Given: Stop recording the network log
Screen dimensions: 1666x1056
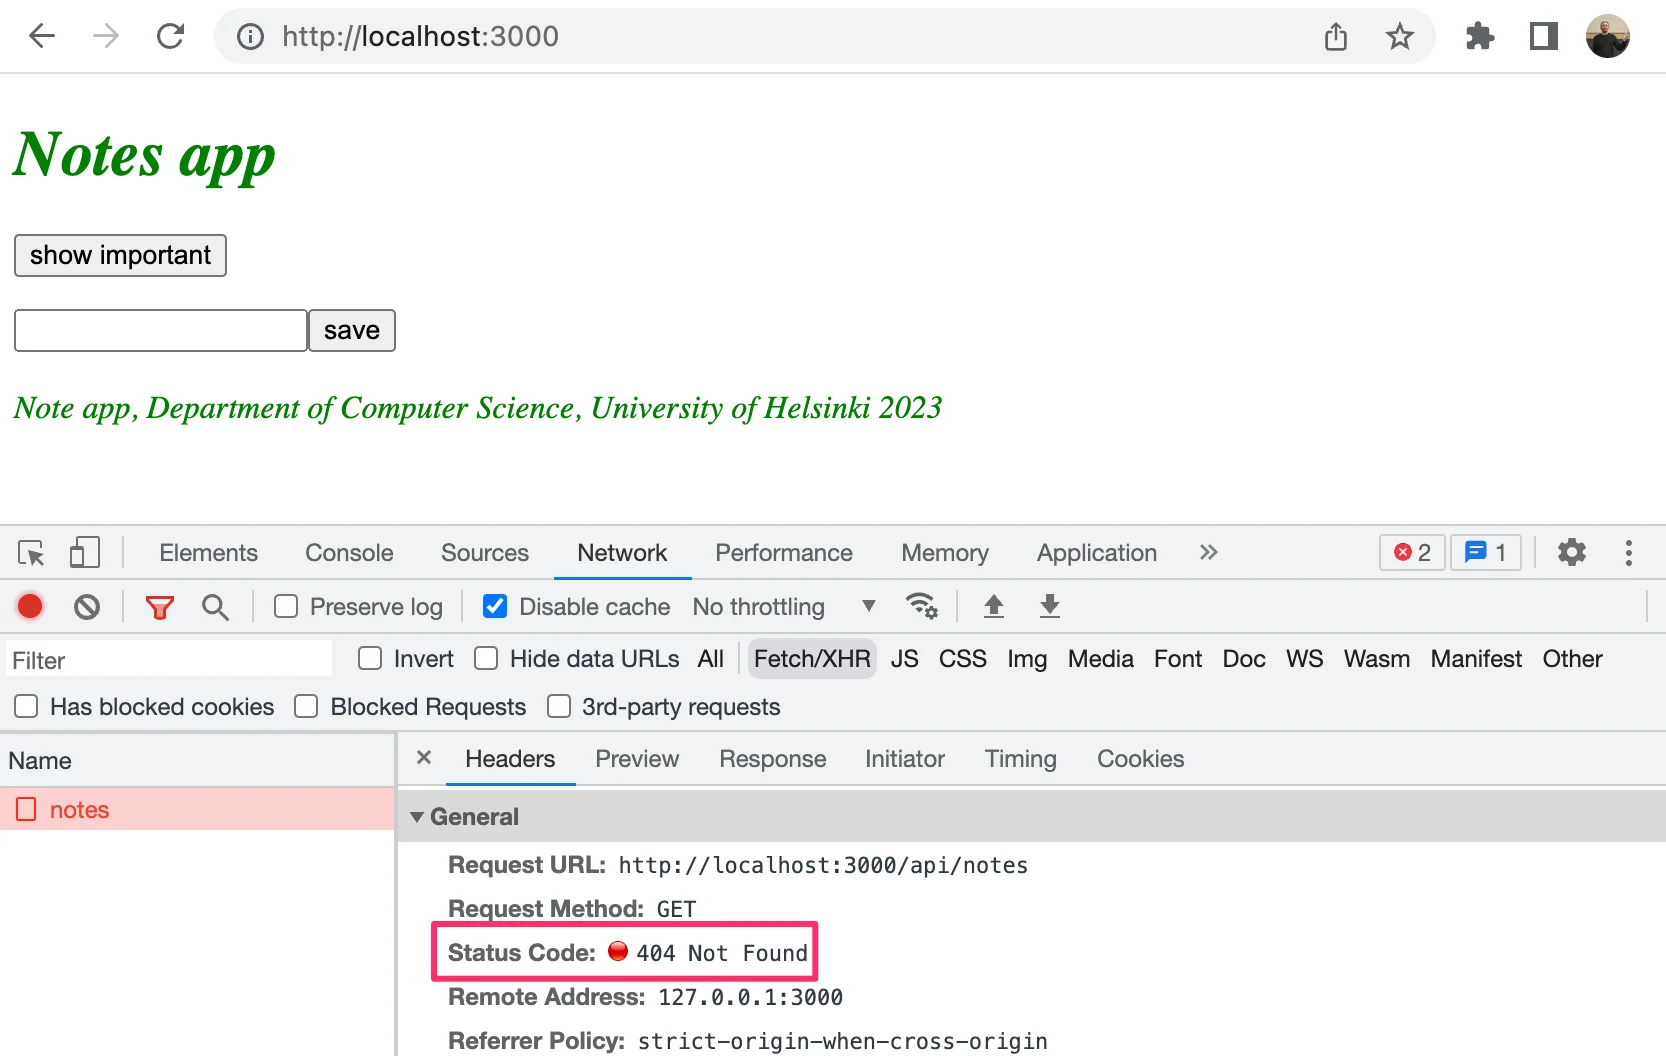Looking at the screenshot, I should coord(30,606).
